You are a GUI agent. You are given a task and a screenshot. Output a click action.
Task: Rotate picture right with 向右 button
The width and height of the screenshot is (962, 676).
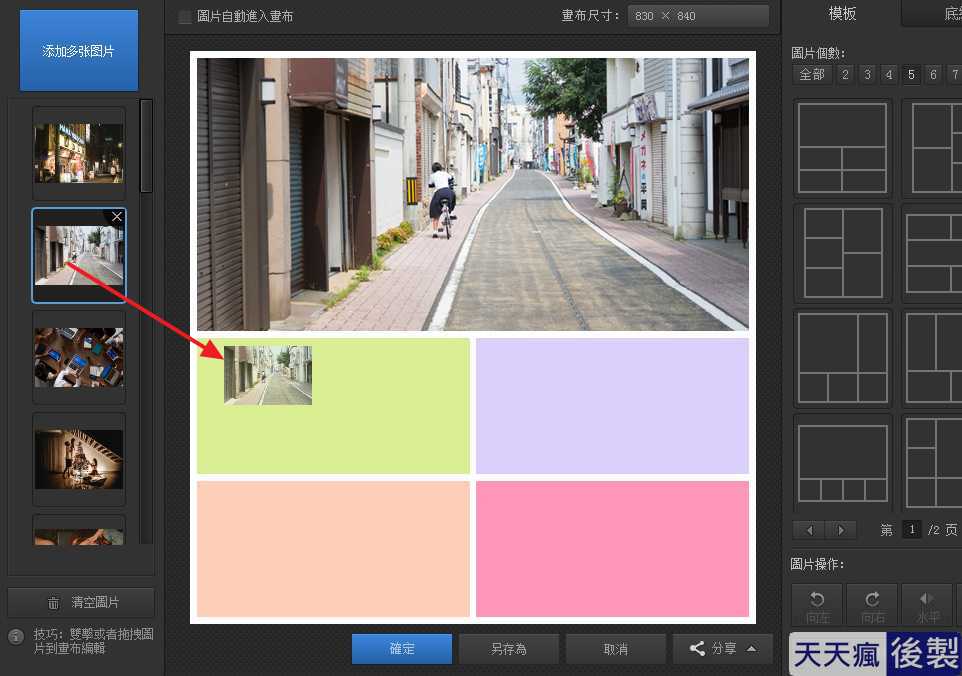click(872, 605)
